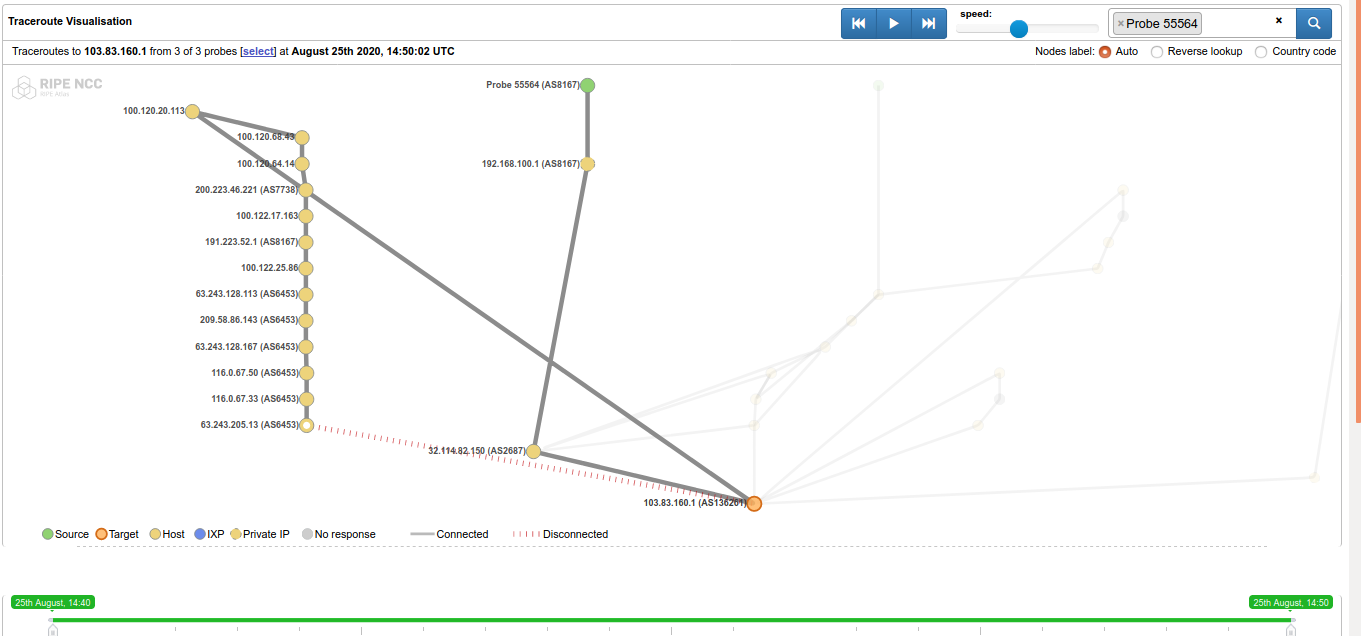This screenshot has width=1361, height=636.
Task: Click the 100.120.20.113 private IP node
Action: click(x=193, y=112)
